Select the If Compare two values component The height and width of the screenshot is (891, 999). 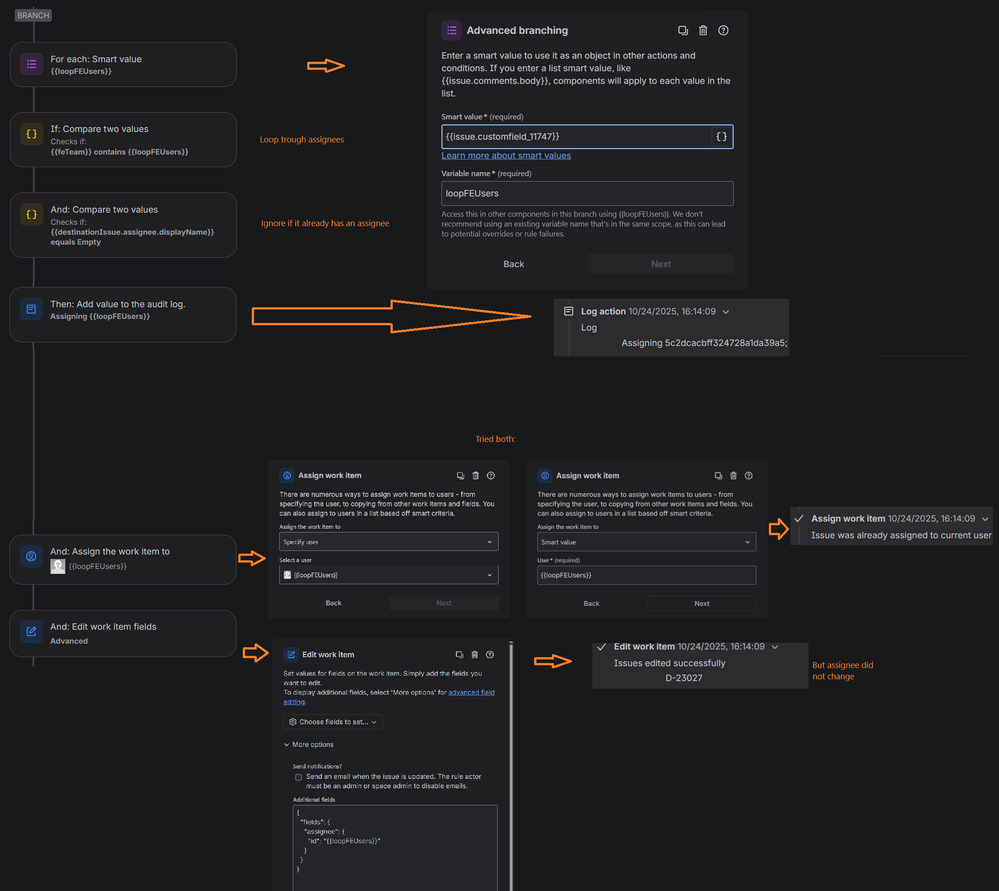(x=123, y=140)
